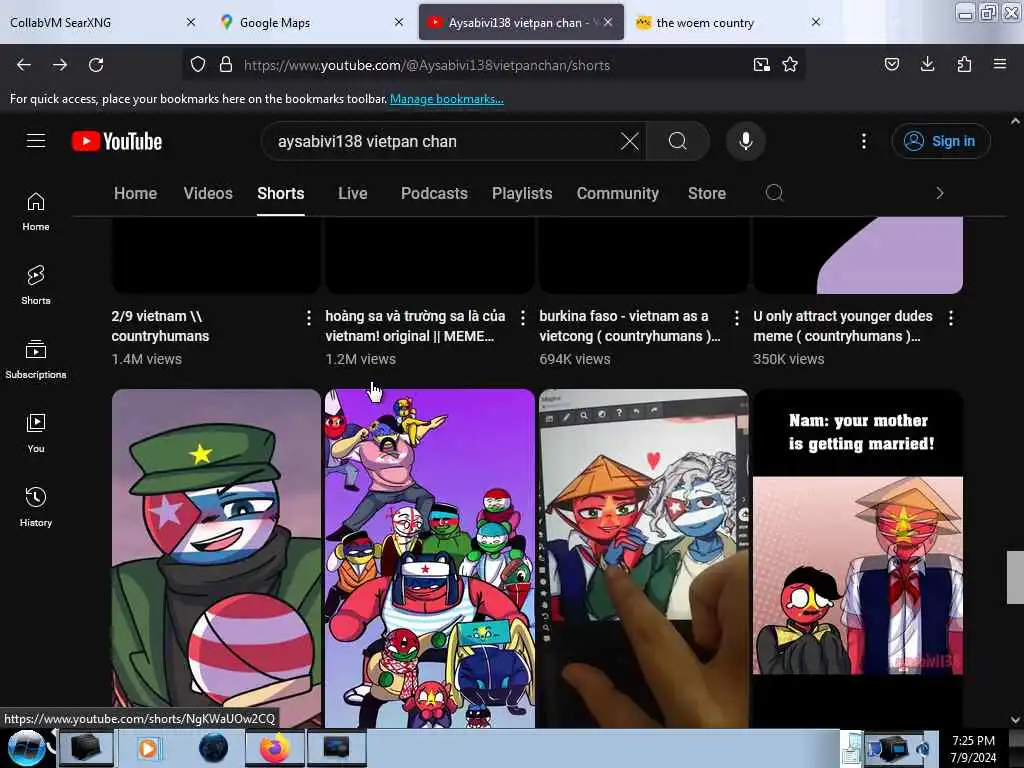
Task: Select '1.4M views' text under first short
Action: [x=147, y=359]
